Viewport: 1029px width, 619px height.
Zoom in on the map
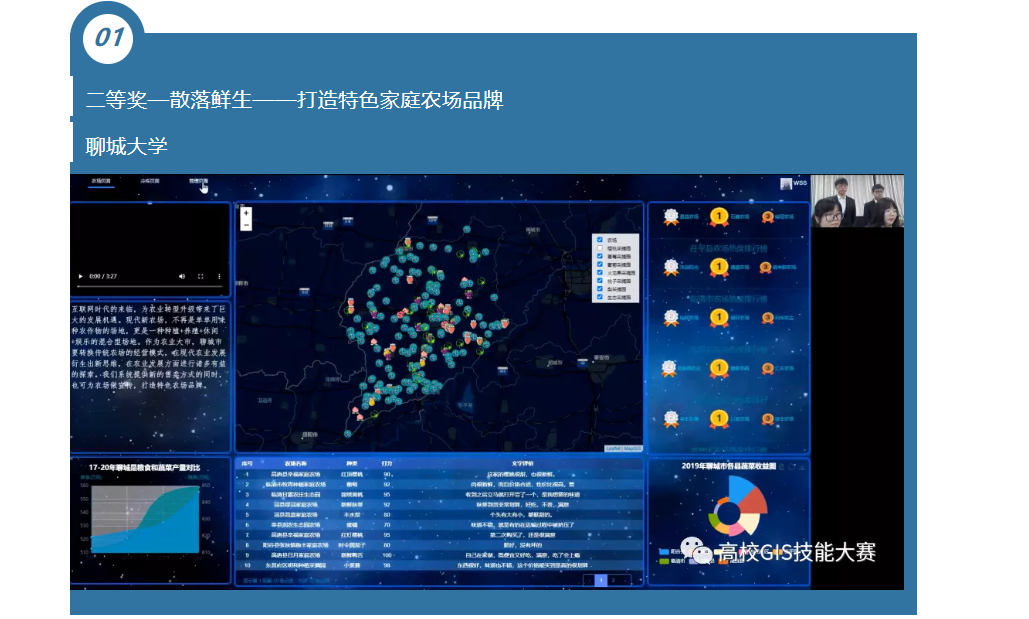pyautogui.click(x=246, y=213)
